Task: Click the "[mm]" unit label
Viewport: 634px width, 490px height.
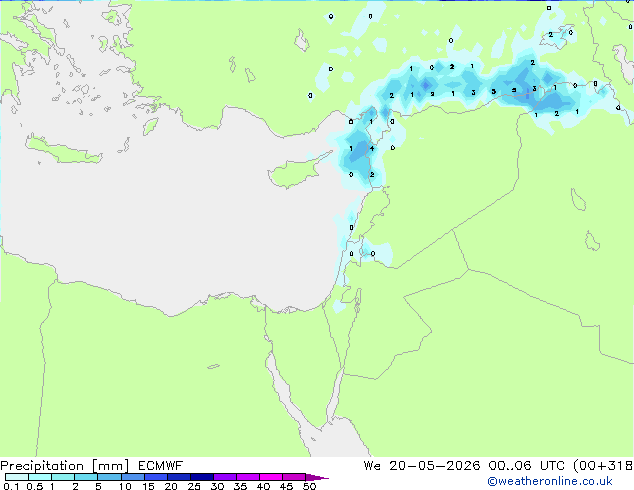Action: tap(110, 466)
